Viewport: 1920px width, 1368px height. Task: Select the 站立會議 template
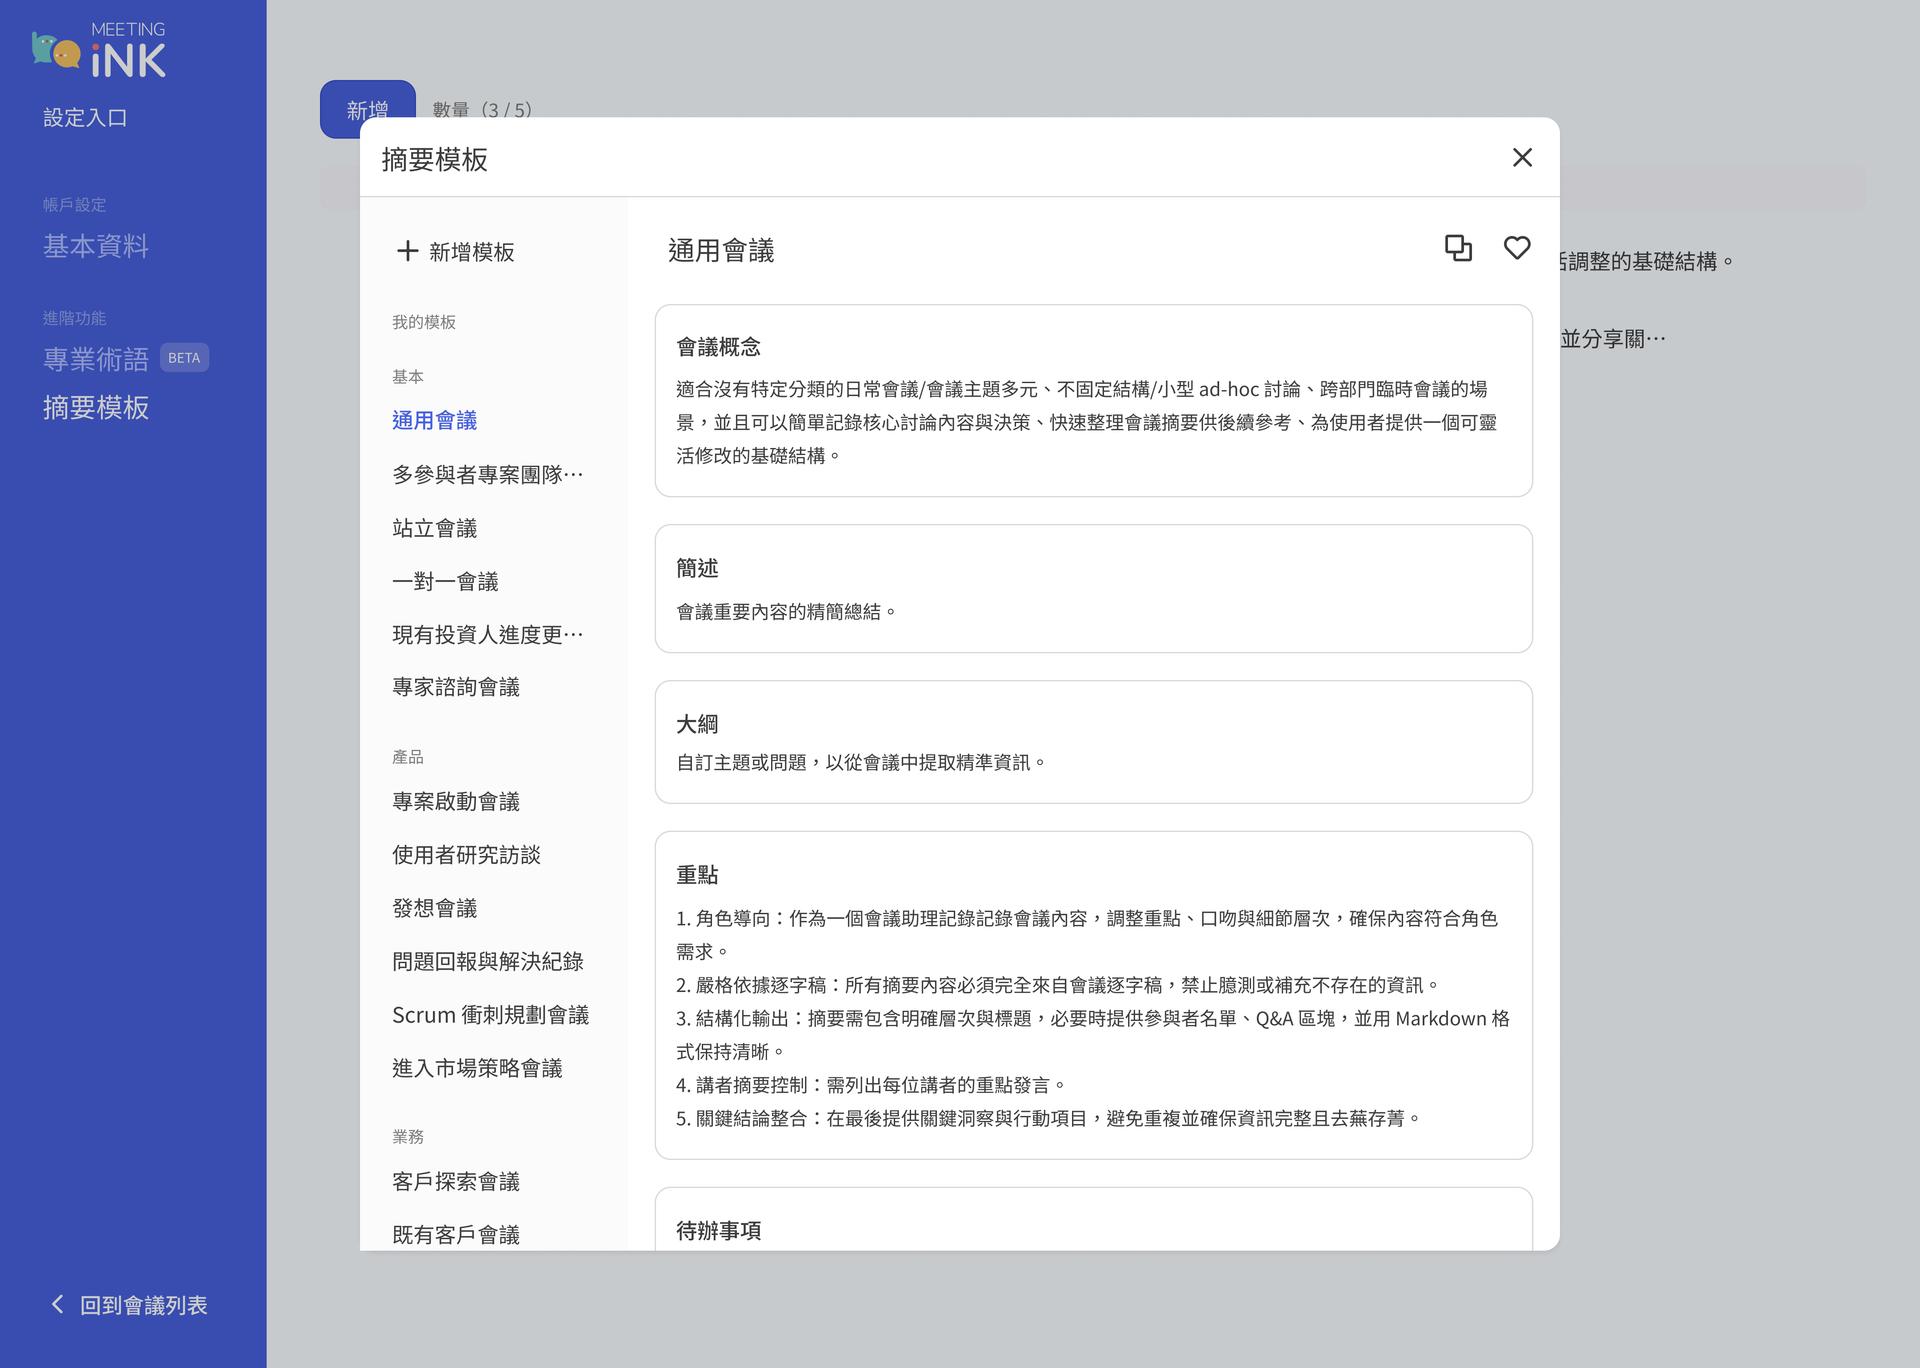pos(434,528)
